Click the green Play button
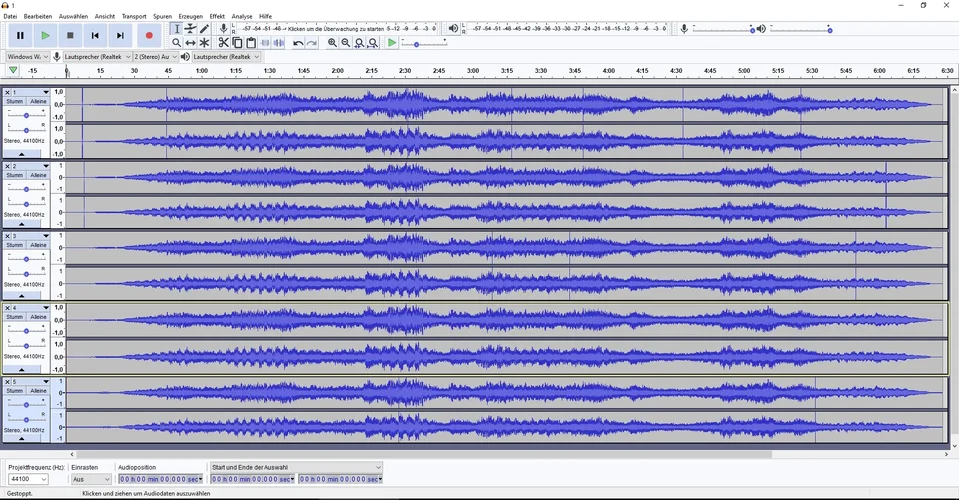This screenshot has height=500, width=959. point(45,35)
